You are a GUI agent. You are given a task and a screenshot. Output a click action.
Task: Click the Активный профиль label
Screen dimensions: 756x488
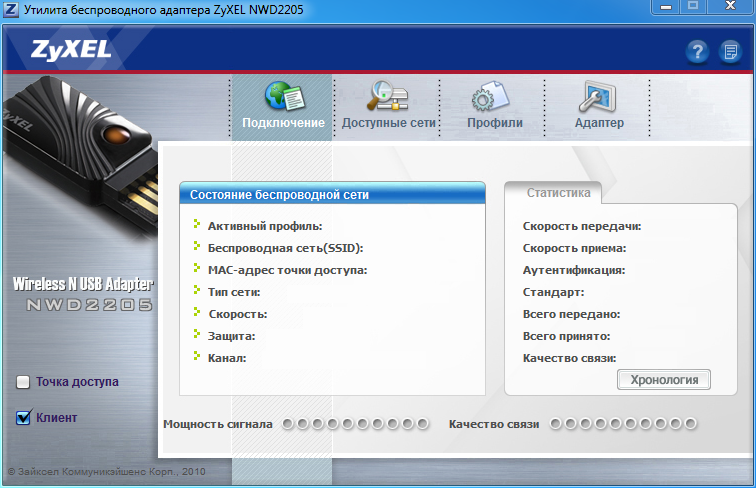265,226
